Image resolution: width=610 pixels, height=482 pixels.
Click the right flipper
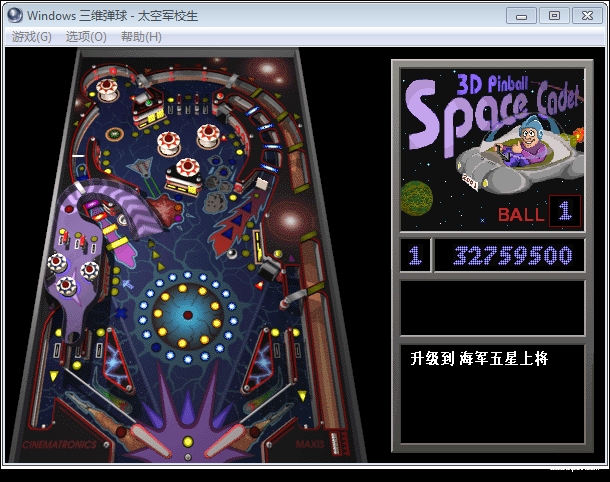click(225, 440)
